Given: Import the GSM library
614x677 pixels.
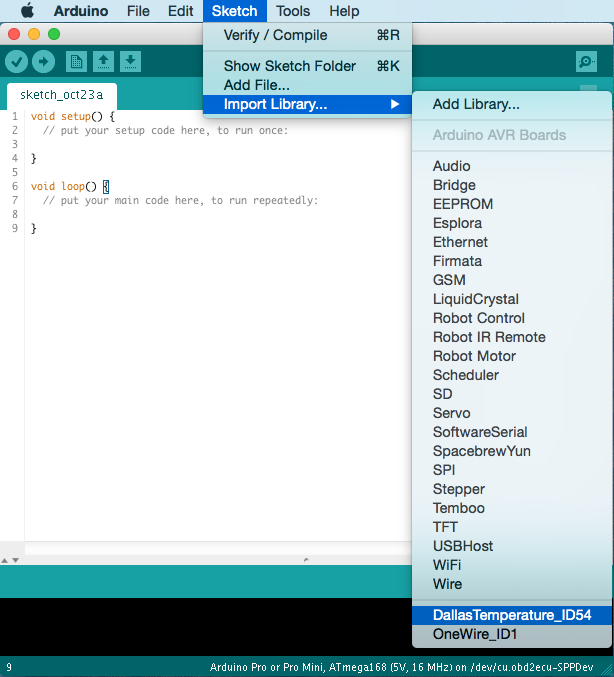Looking at the screenshot, I should click(x=512, y=280).
